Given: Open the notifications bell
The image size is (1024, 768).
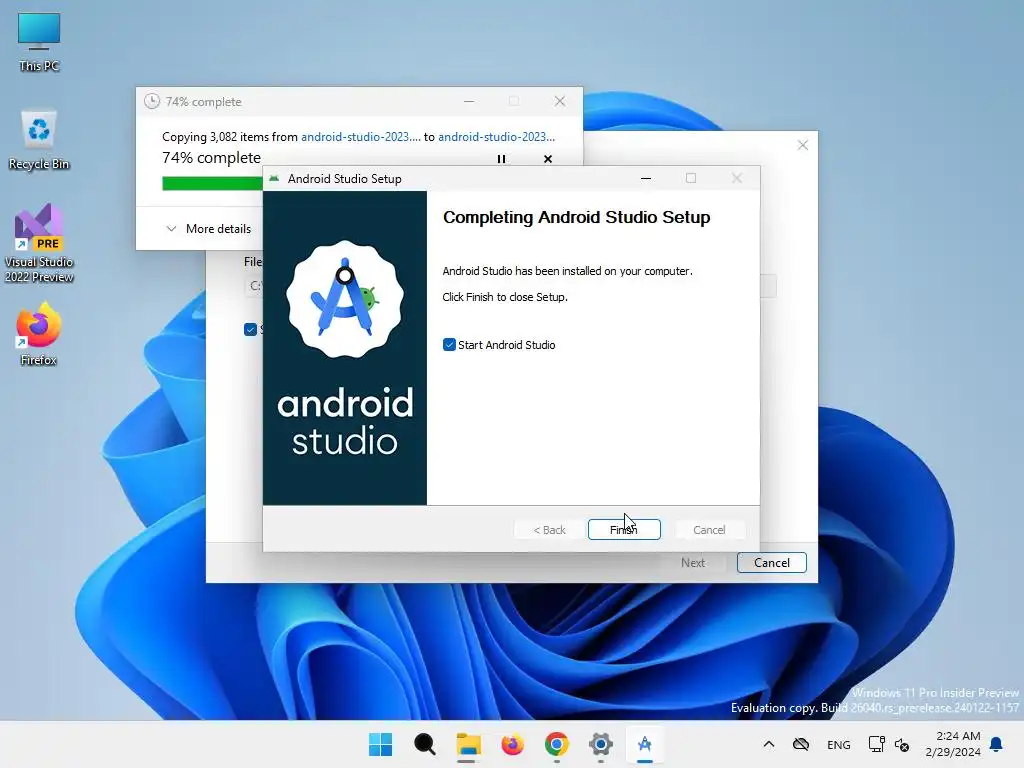Looking at the screenshot, I should tap(996, 744).
